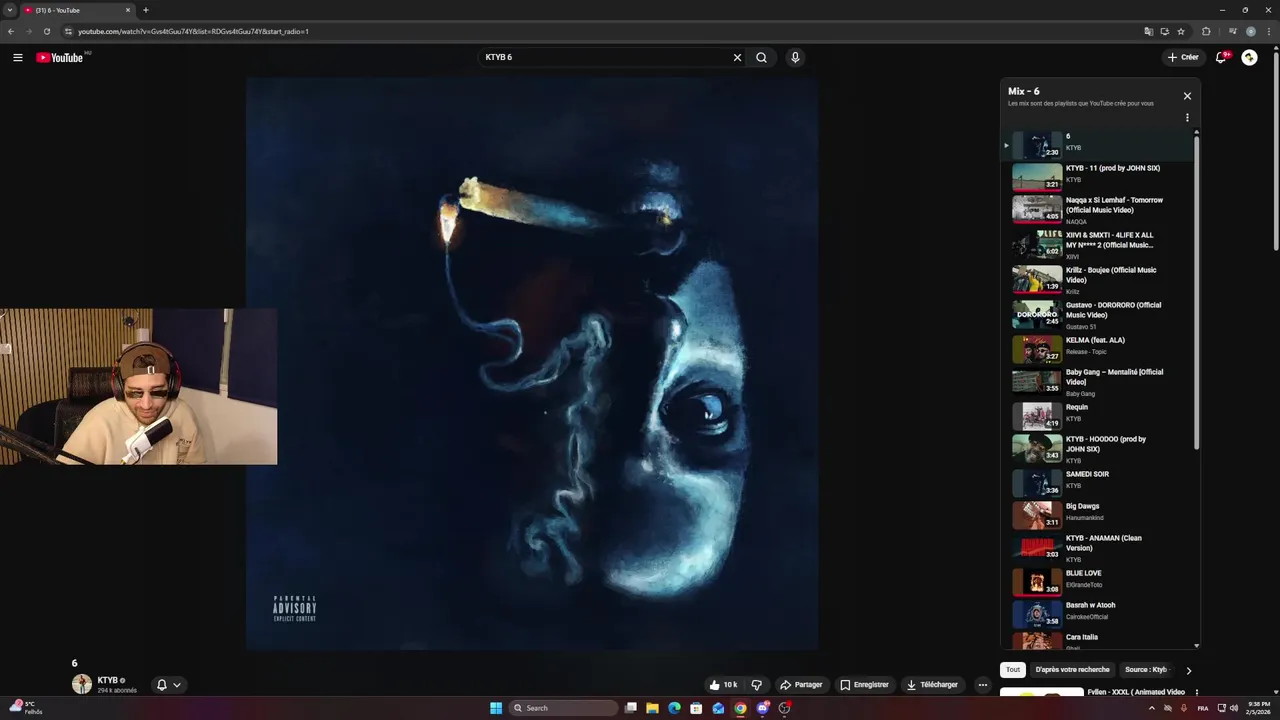
Task: Select the 'Tout' filter chip
Action: [1013, 670]
